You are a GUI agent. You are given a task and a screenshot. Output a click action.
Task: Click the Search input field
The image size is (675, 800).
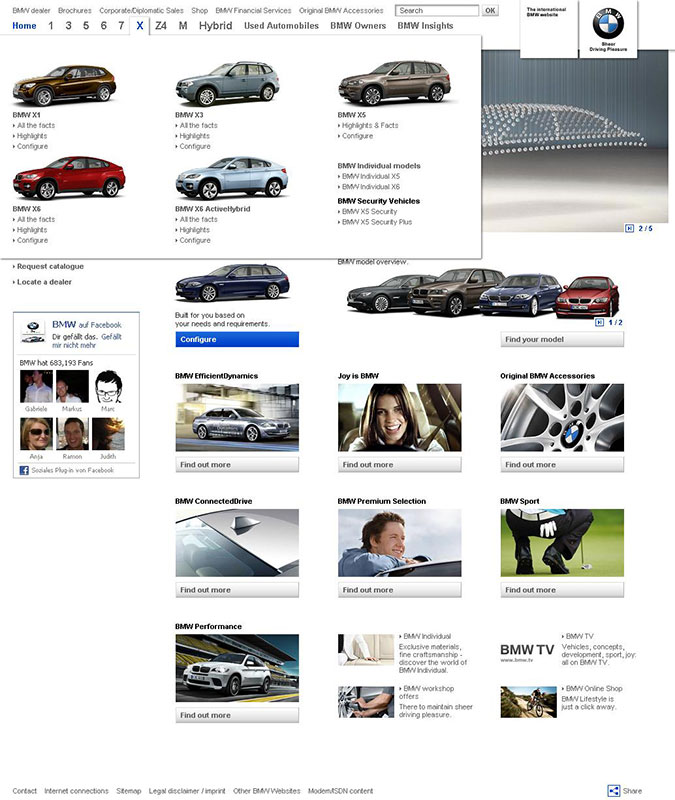pos(437,10)
